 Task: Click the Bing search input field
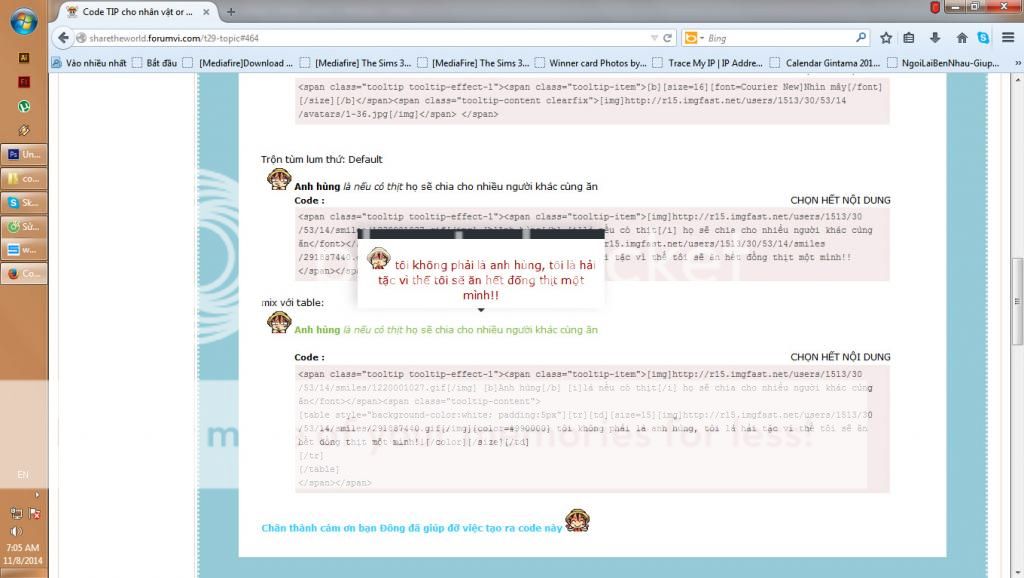point(781,38)
